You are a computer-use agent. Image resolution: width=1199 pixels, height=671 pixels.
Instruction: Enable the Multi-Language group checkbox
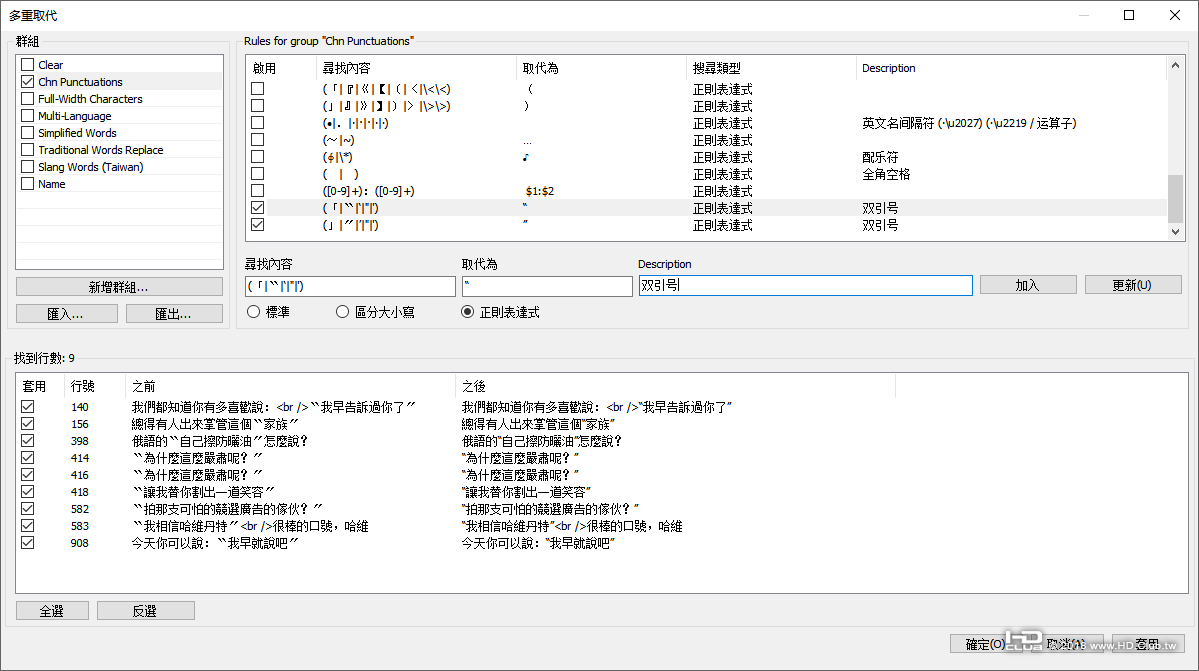[x=28, y=115]
